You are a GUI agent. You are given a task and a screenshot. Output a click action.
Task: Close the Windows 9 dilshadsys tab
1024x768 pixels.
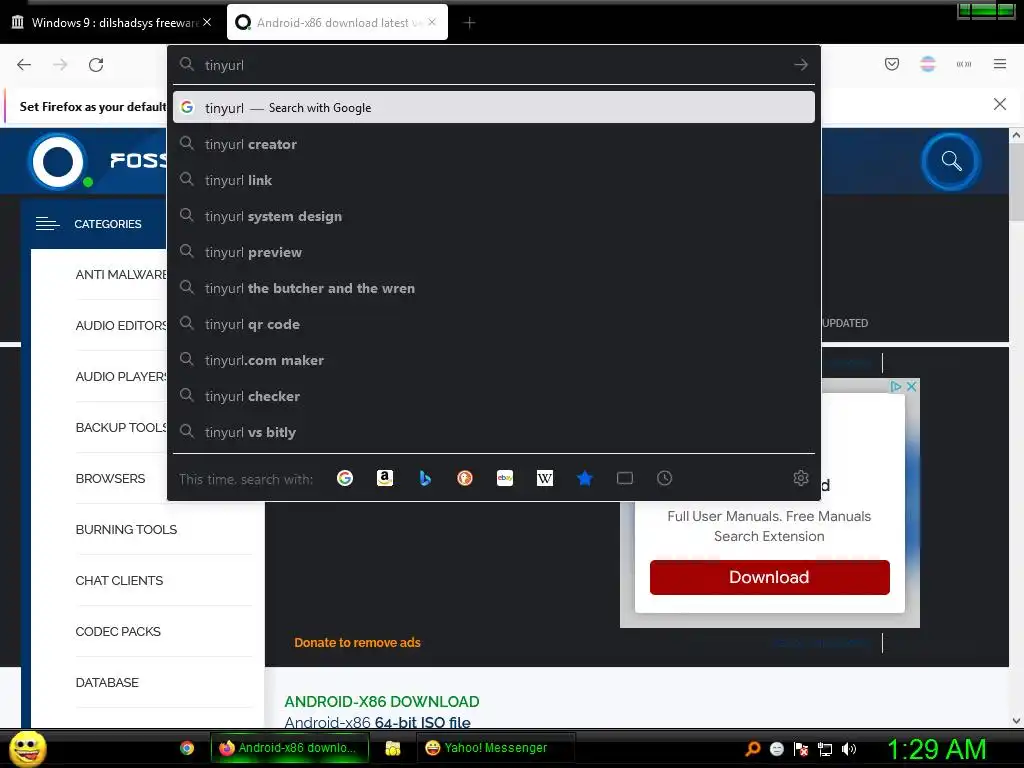tap(207, 22)
